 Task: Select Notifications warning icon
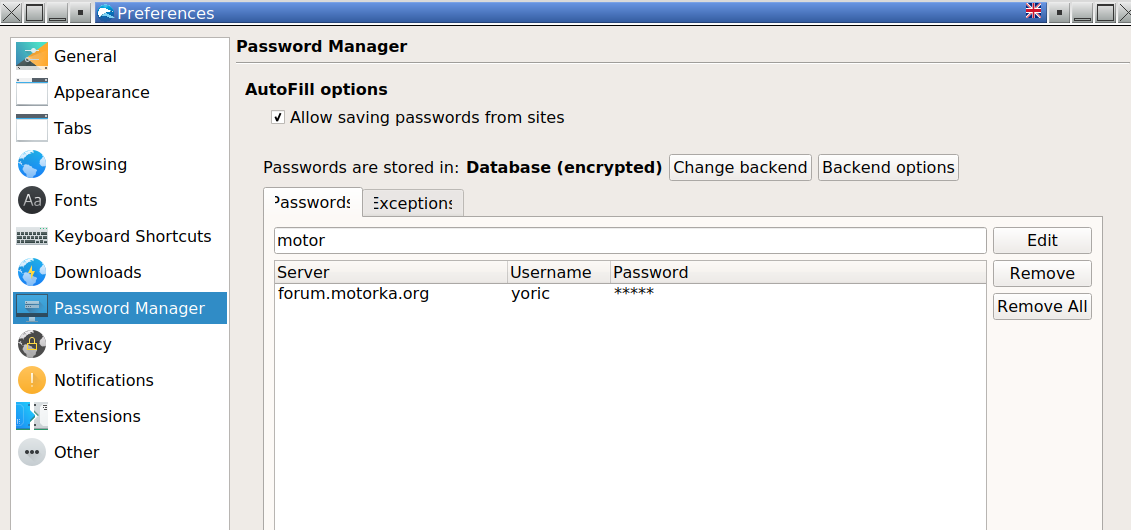[x=32, y=380]
